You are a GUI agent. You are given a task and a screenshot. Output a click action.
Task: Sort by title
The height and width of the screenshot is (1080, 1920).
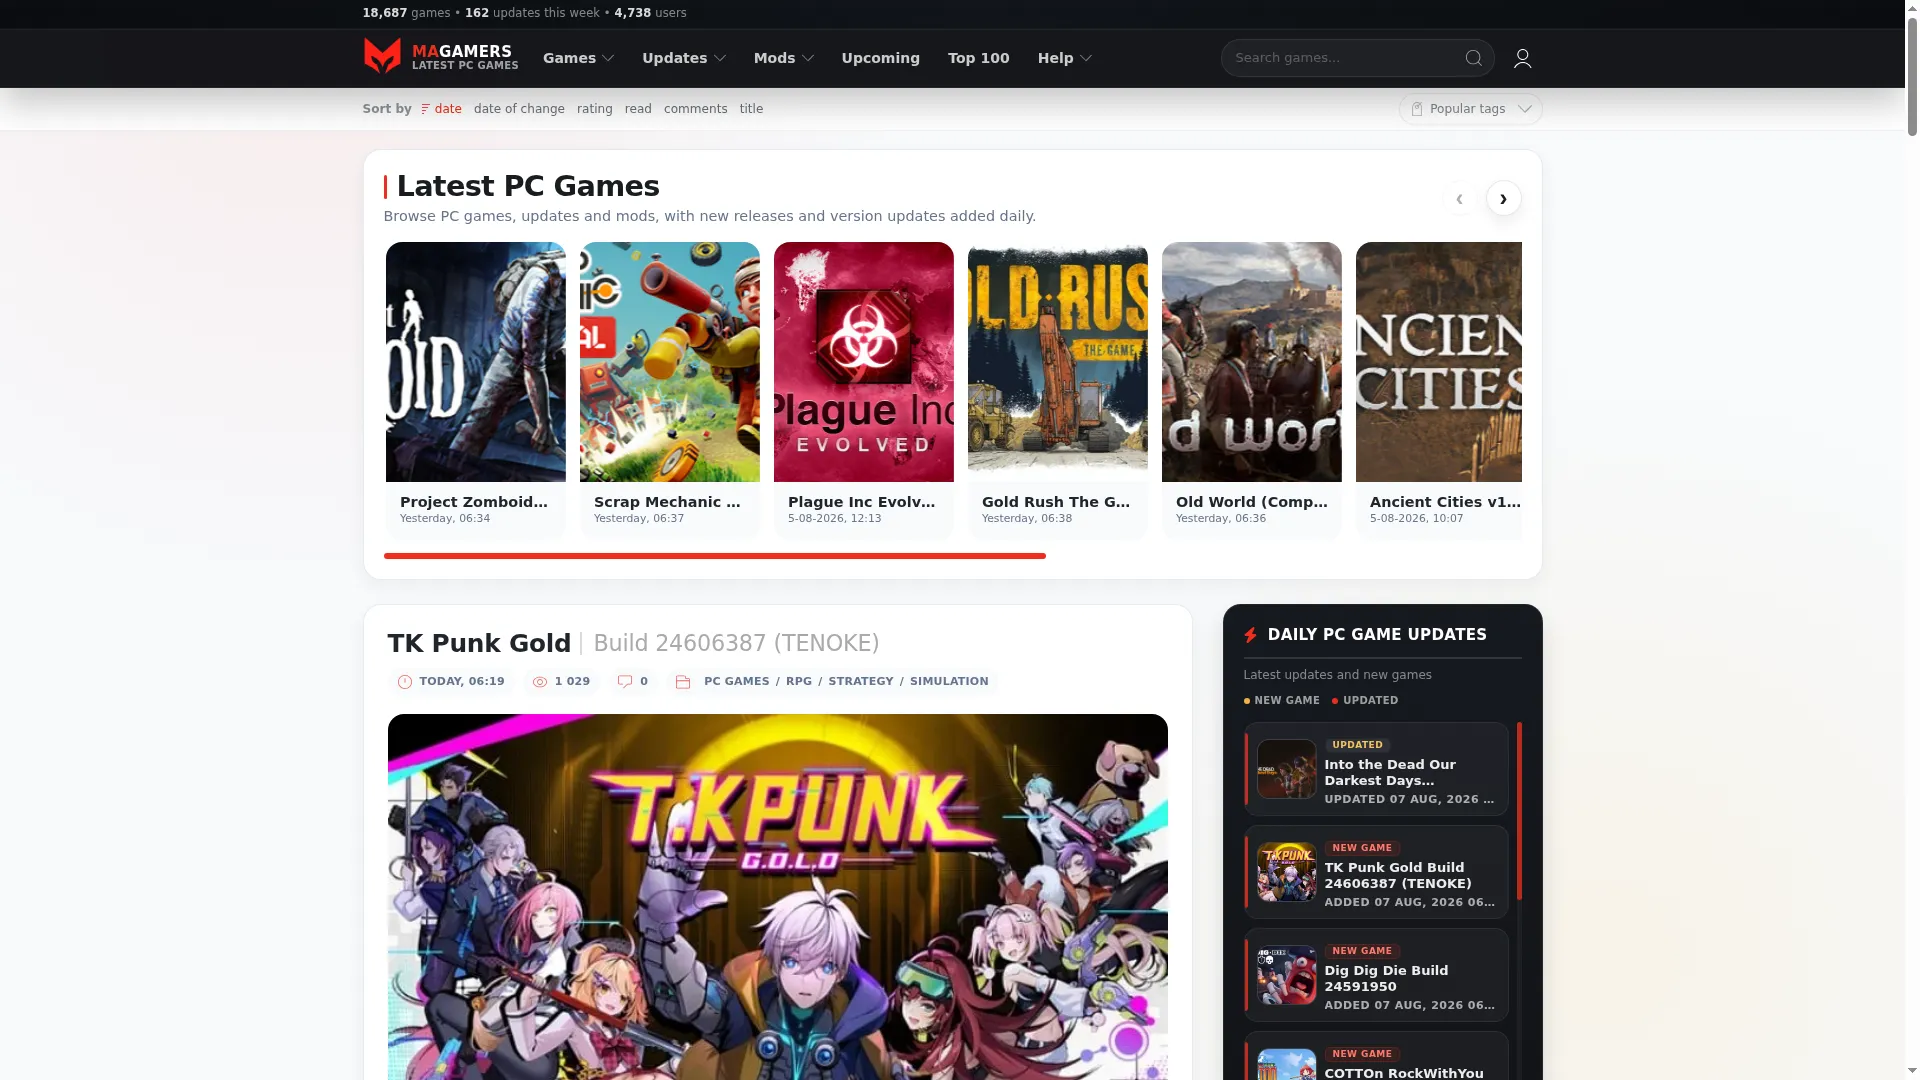[x=751, y=109]
